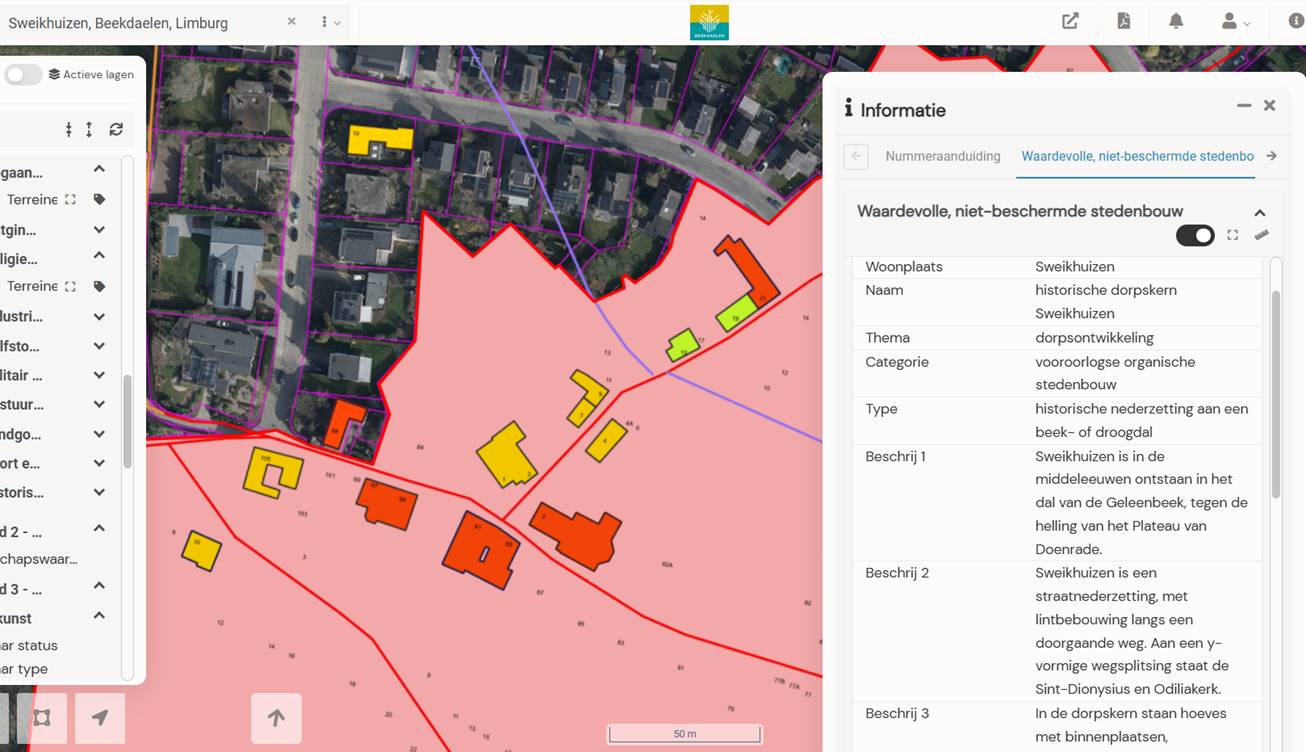Expand the 'litair…' layer group
1306x752 pixels.
(x=99, y=376)
